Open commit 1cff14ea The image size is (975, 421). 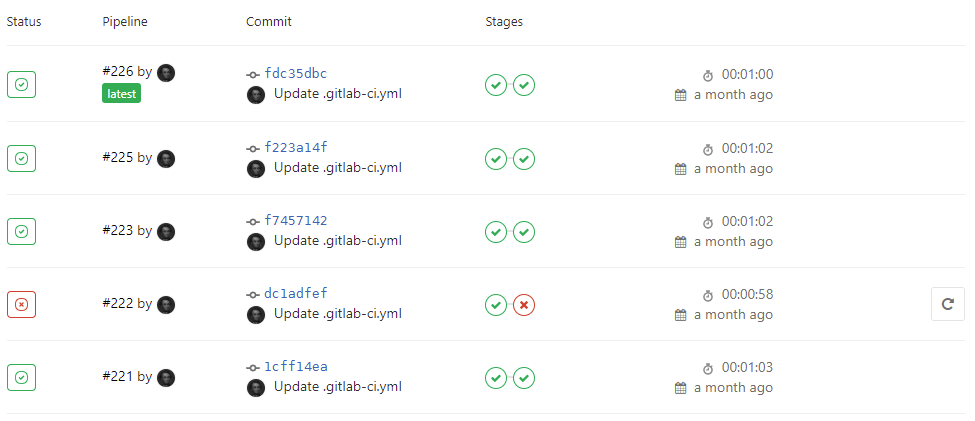296,367
